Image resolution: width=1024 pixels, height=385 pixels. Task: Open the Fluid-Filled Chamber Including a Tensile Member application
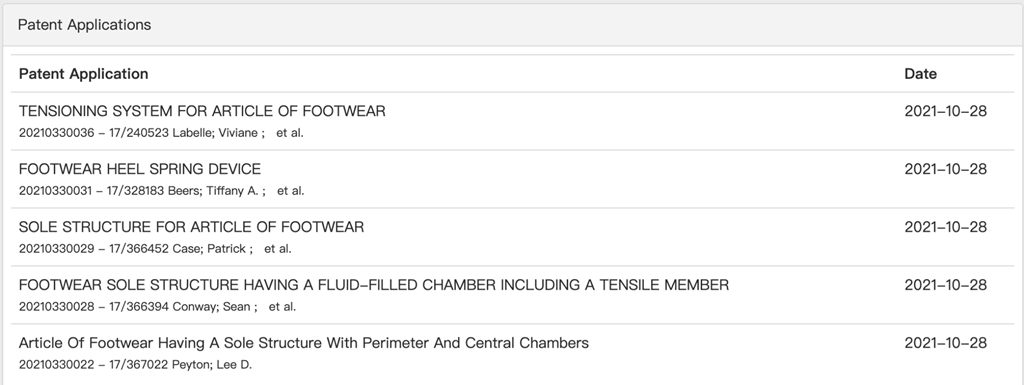click(374, 285)
